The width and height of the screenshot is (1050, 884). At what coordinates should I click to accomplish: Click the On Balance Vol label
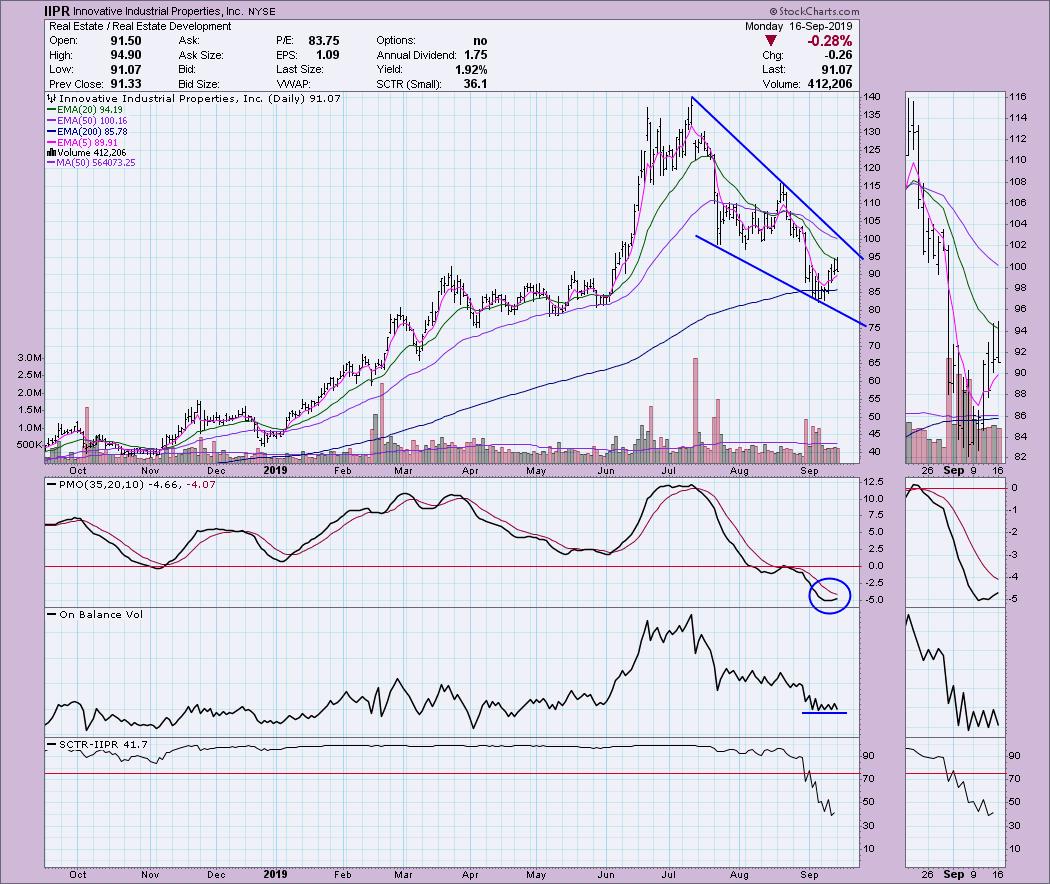tap(101, 614)
